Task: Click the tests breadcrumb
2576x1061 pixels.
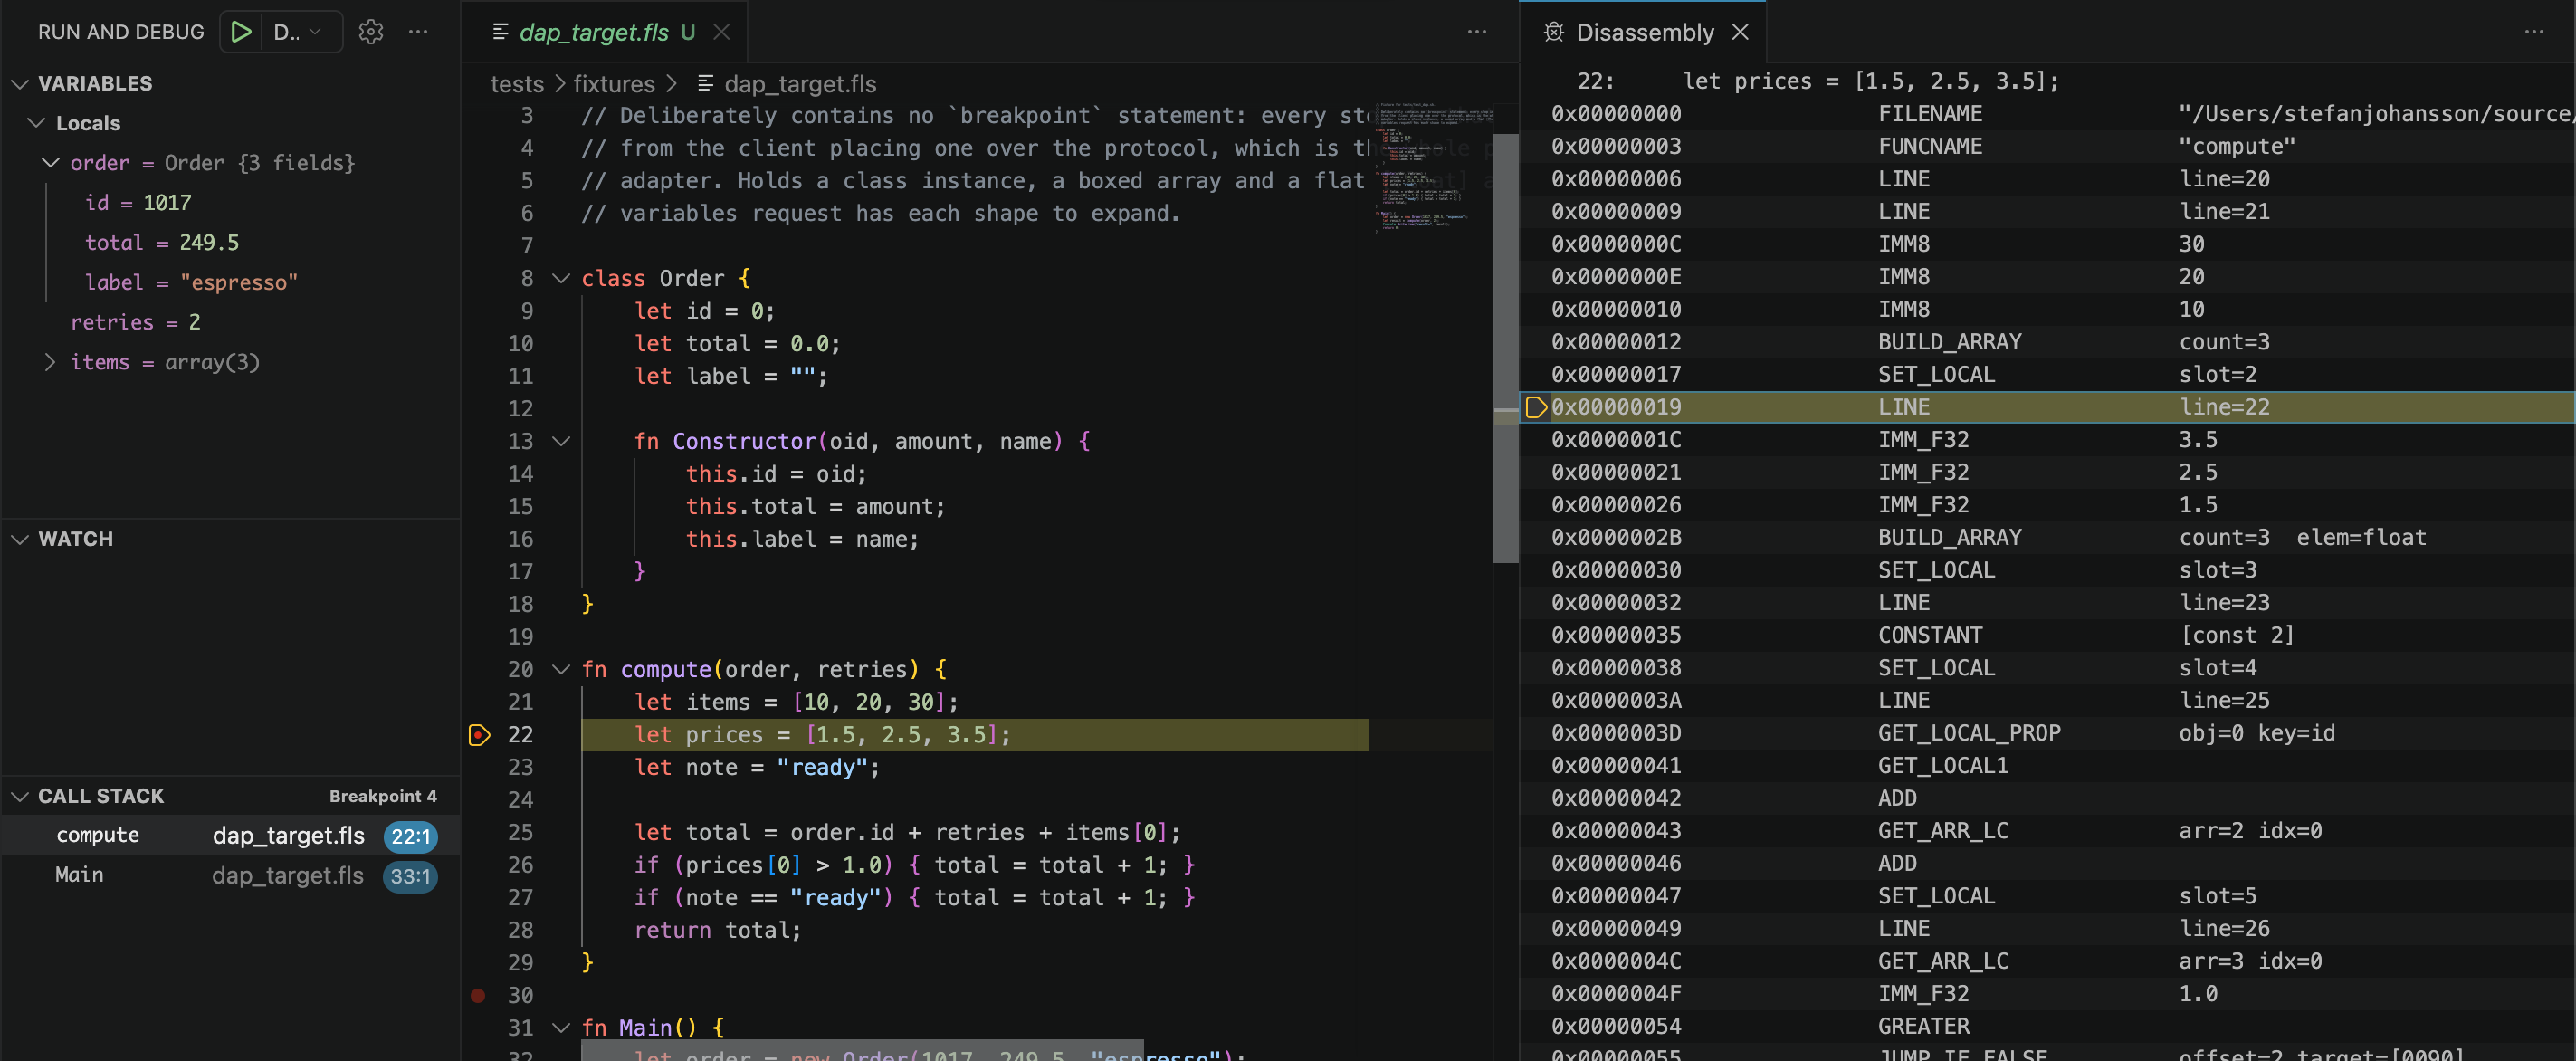Action: (516, 84)
